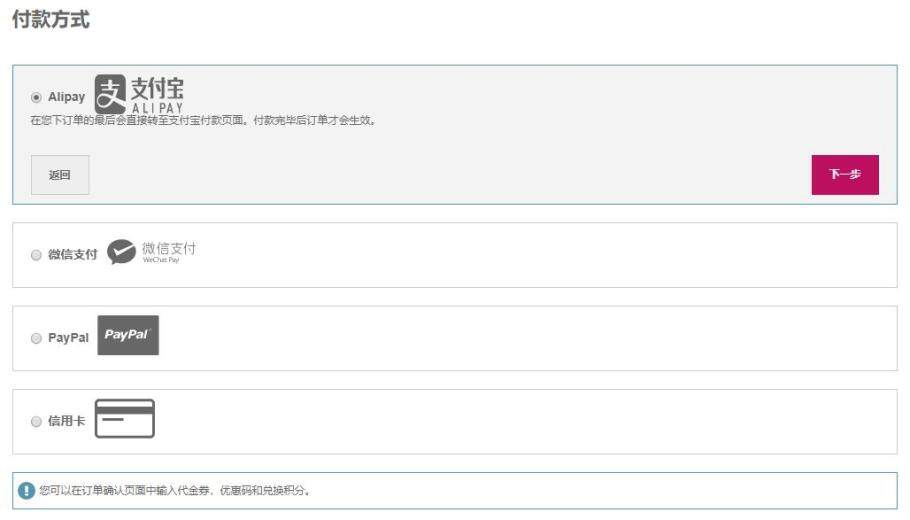Click the Alipay label text

point(66,97)
